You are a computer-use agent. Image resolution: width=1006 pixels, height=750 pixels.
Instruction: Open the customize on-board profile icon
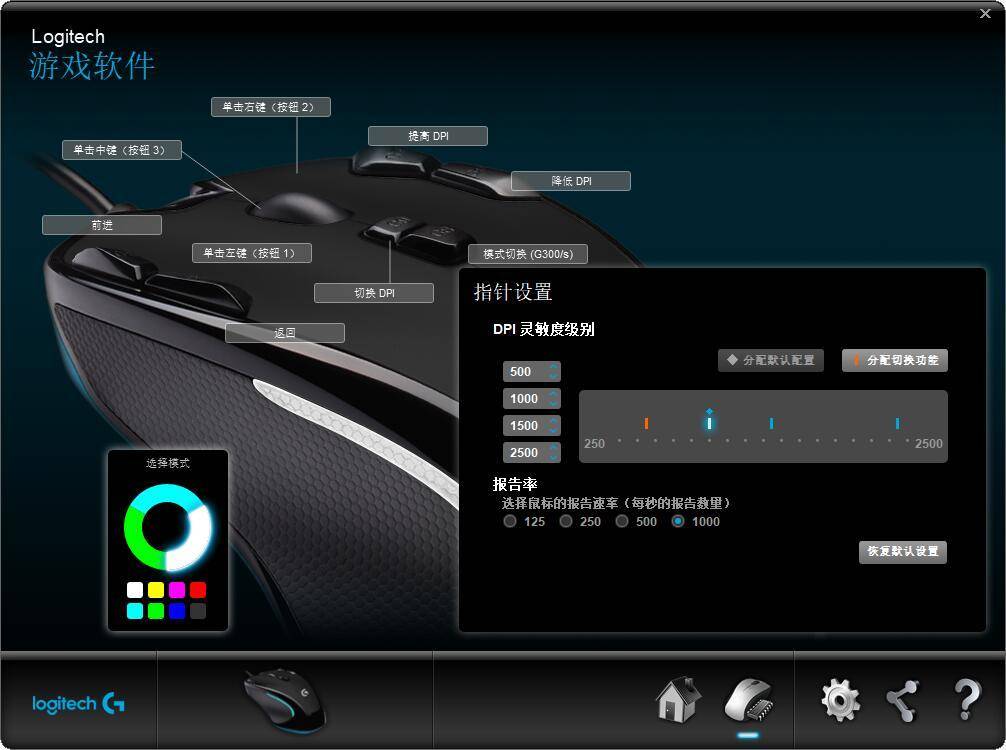pos(748,701)
